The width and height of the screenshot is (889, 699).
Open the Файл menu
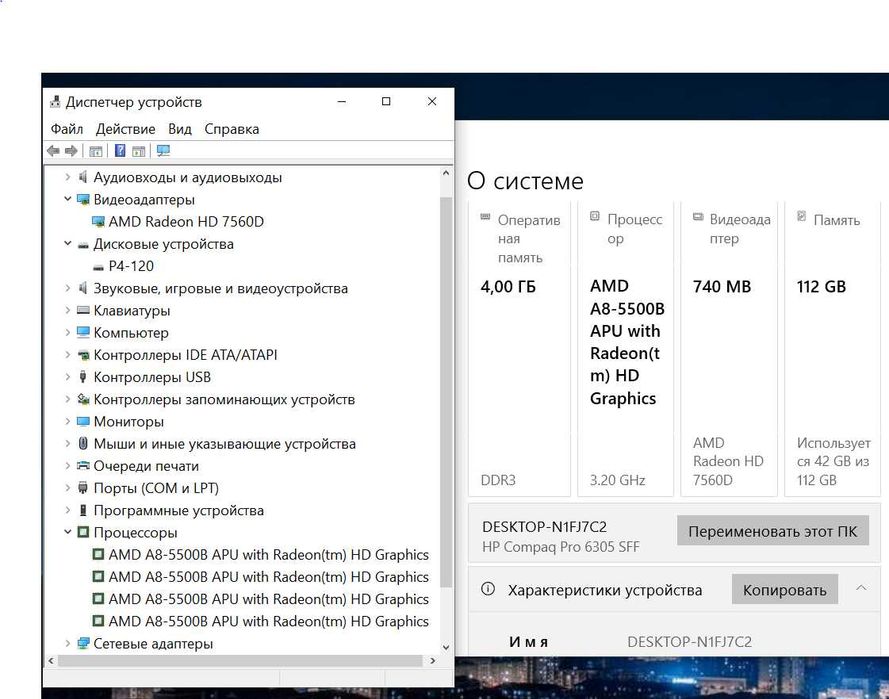(x=67, y=129)
